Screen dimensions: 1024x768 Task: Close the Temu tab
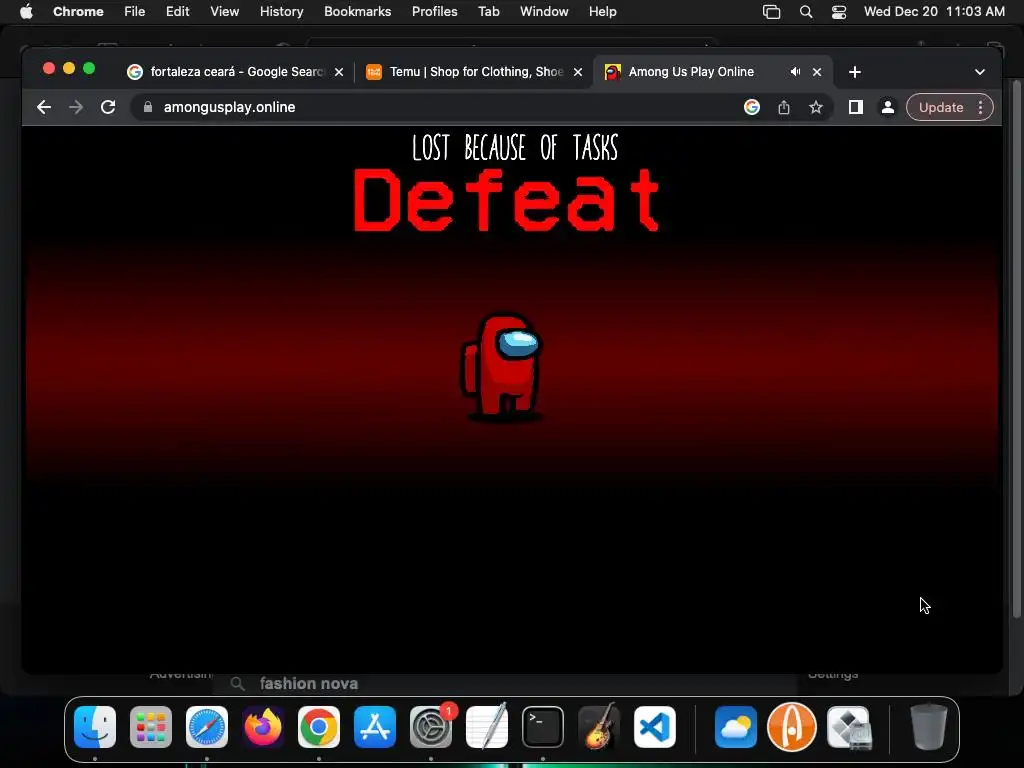pyautogui.click(x=578, y=72)
